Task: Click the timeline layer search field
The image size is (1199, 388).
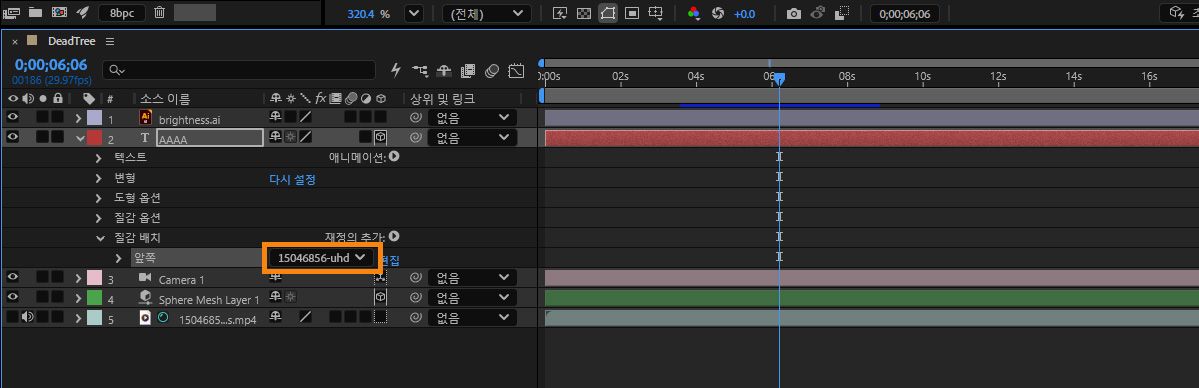Action: (239, 70)
